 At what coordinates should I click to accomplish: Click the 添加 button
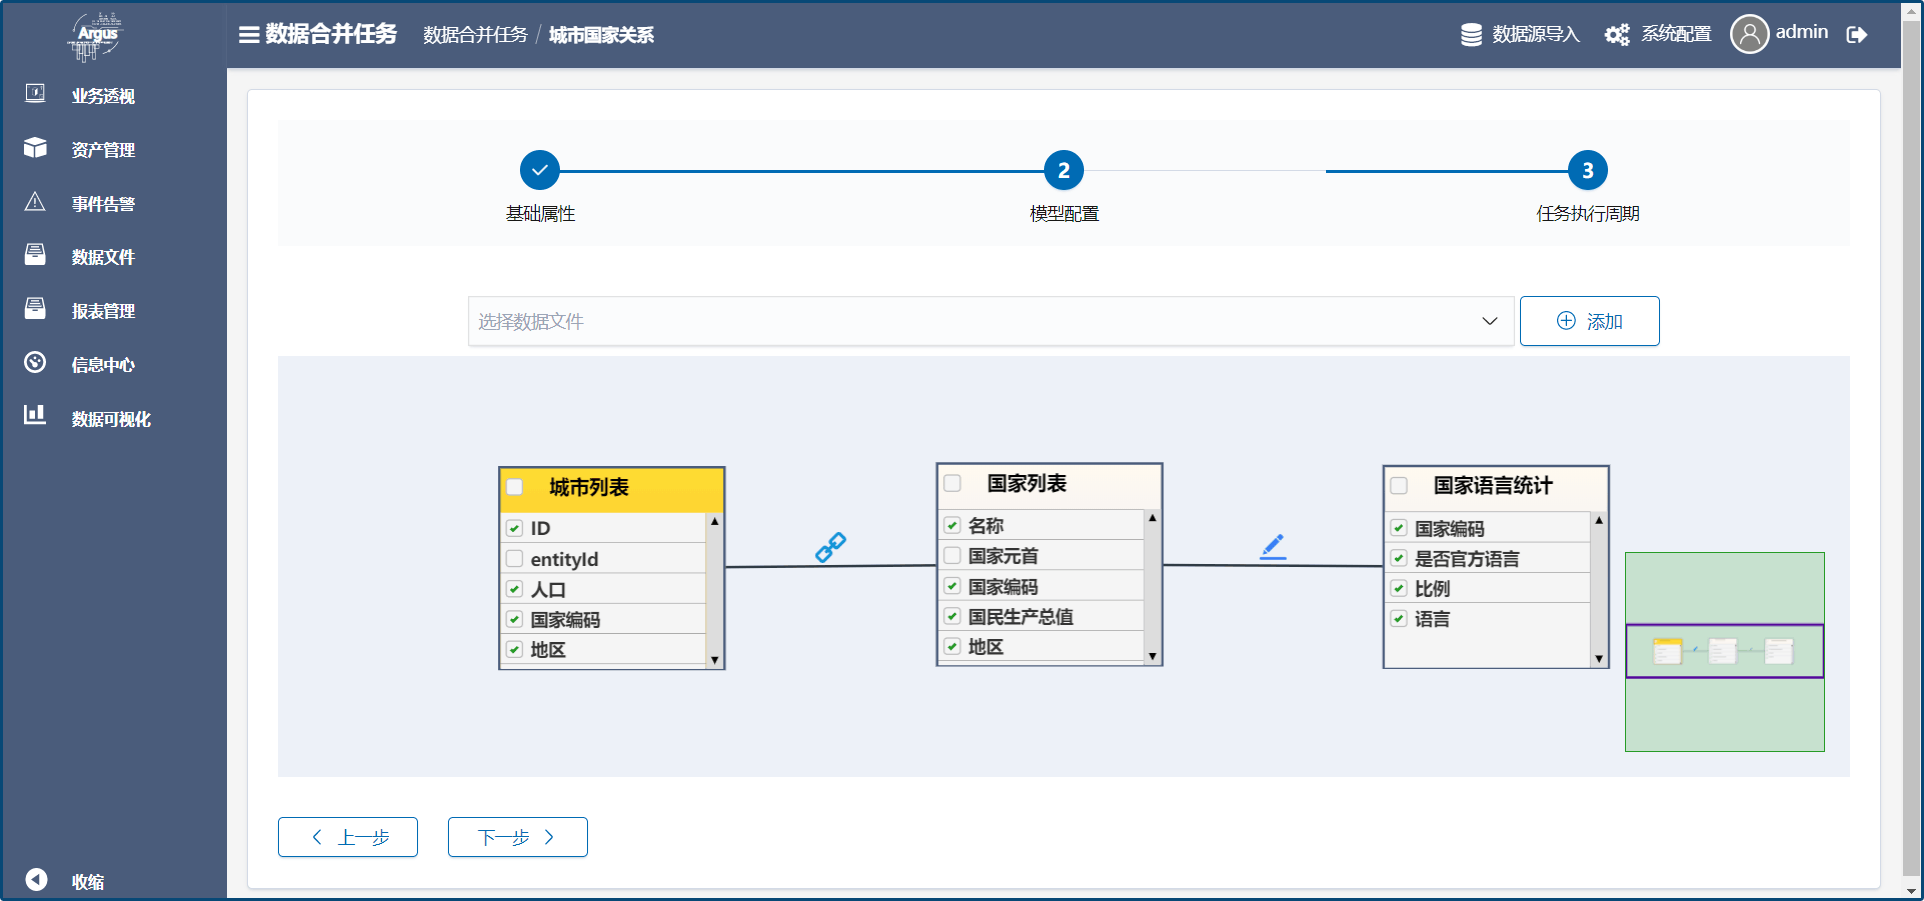click(x=1589, y=321)
